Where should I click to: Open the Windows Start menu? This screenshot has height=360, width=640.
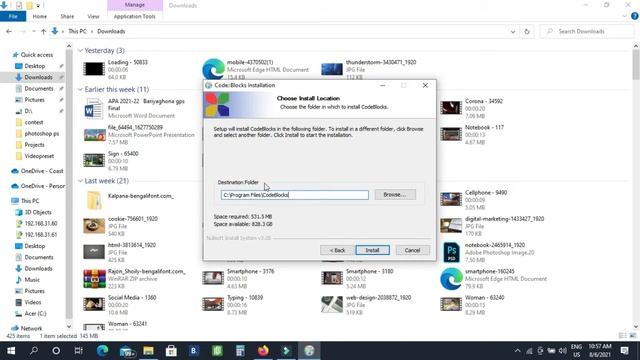tap(11, 351)
